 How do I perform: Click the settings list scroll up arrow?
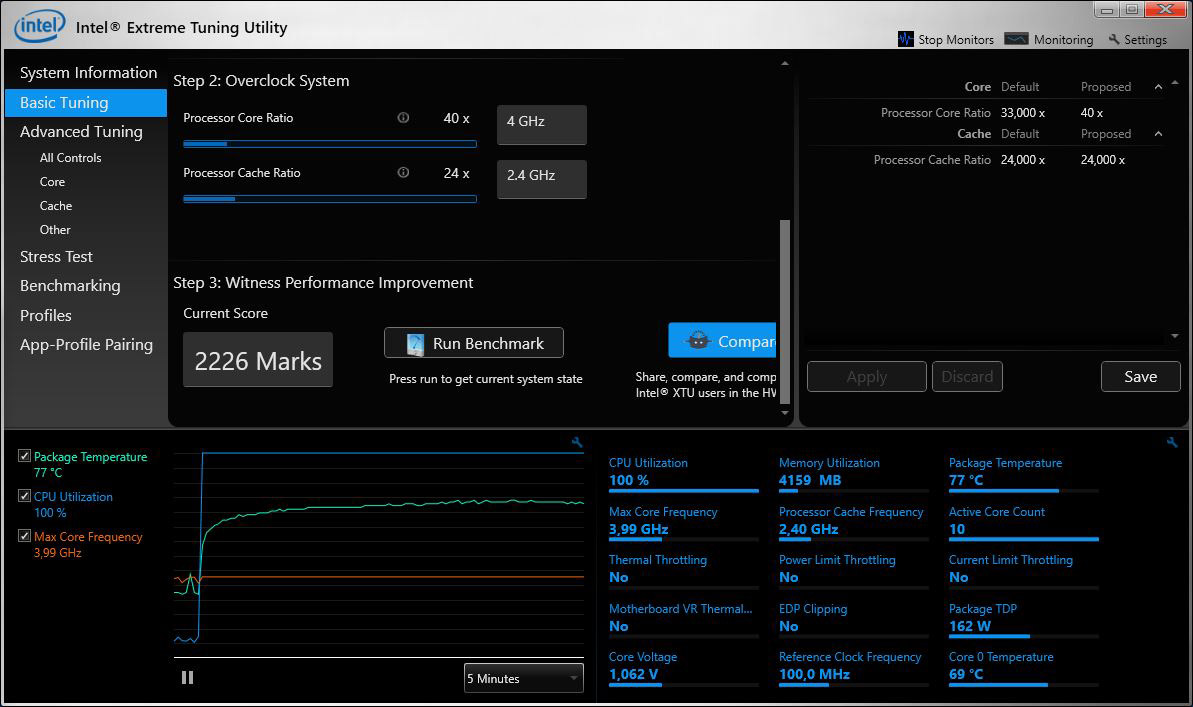1175,82
